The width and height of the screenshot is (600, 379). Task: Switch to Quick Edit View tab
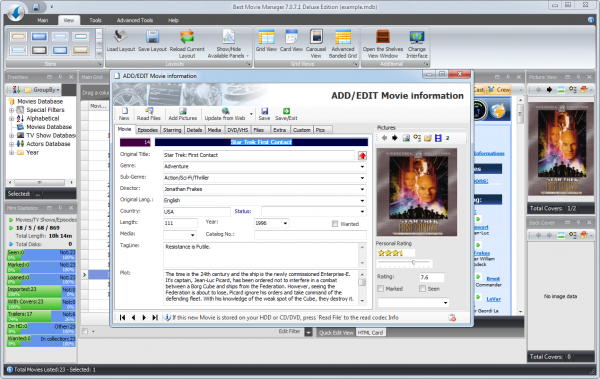click(x=336, y=333)
